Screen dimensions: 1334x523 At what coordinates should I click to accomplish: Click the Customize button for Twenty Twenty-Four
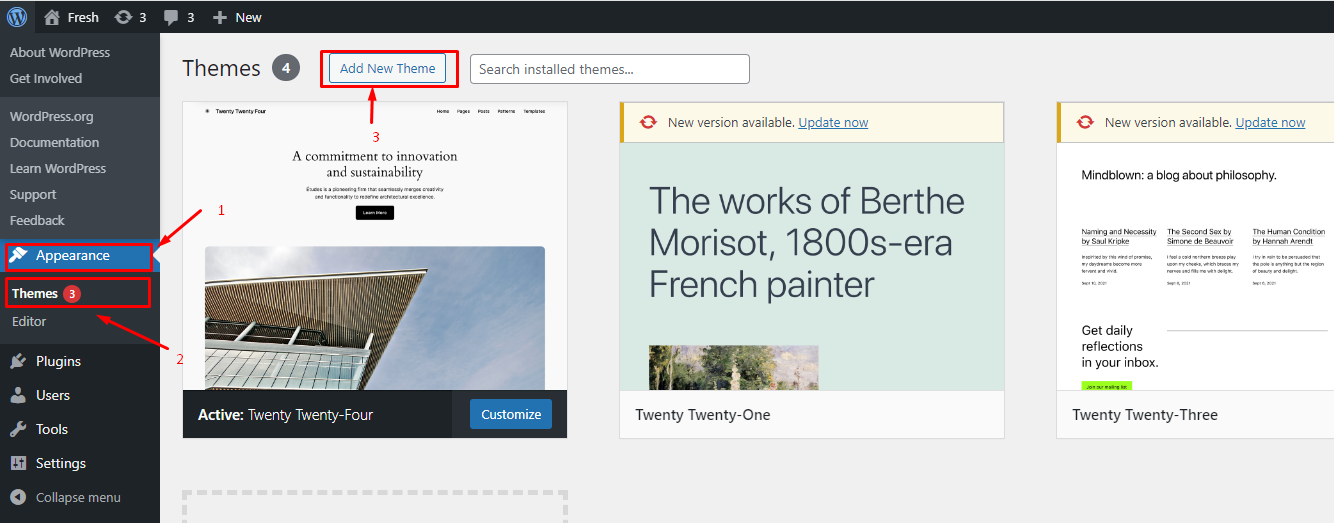click(510, 414)
